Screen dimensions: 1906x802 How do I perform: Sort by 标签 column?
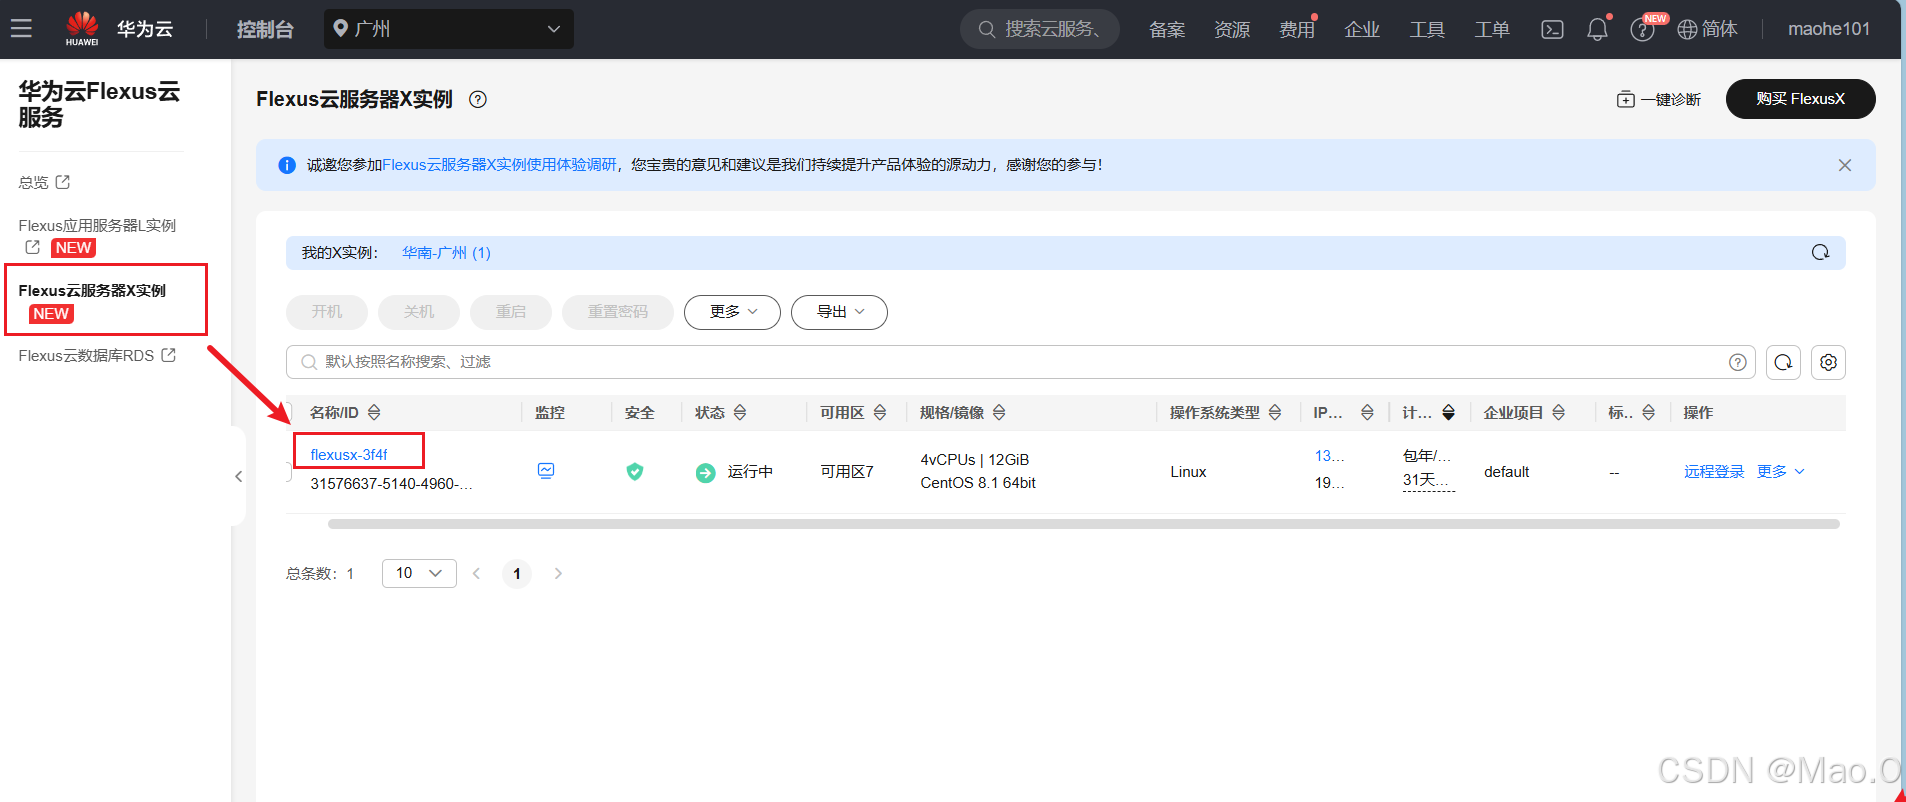pyautogui.click(x=1648, y=412)
